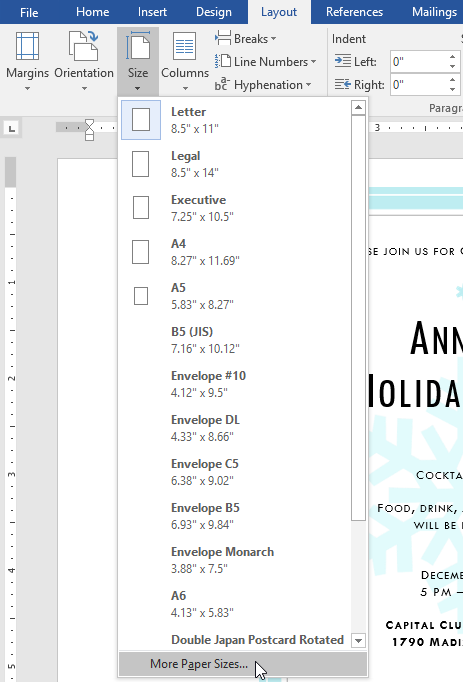This screenshot has height=682, width=463.
Task: Click the Indent Right icon
Action: [x=343, y=84]
